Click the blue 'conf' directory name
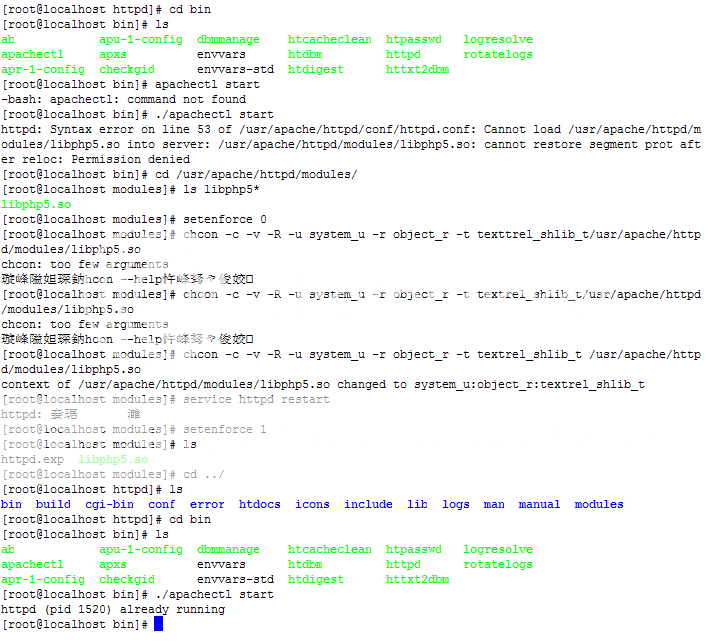The image size is (710, 642). tap(161, 504)
